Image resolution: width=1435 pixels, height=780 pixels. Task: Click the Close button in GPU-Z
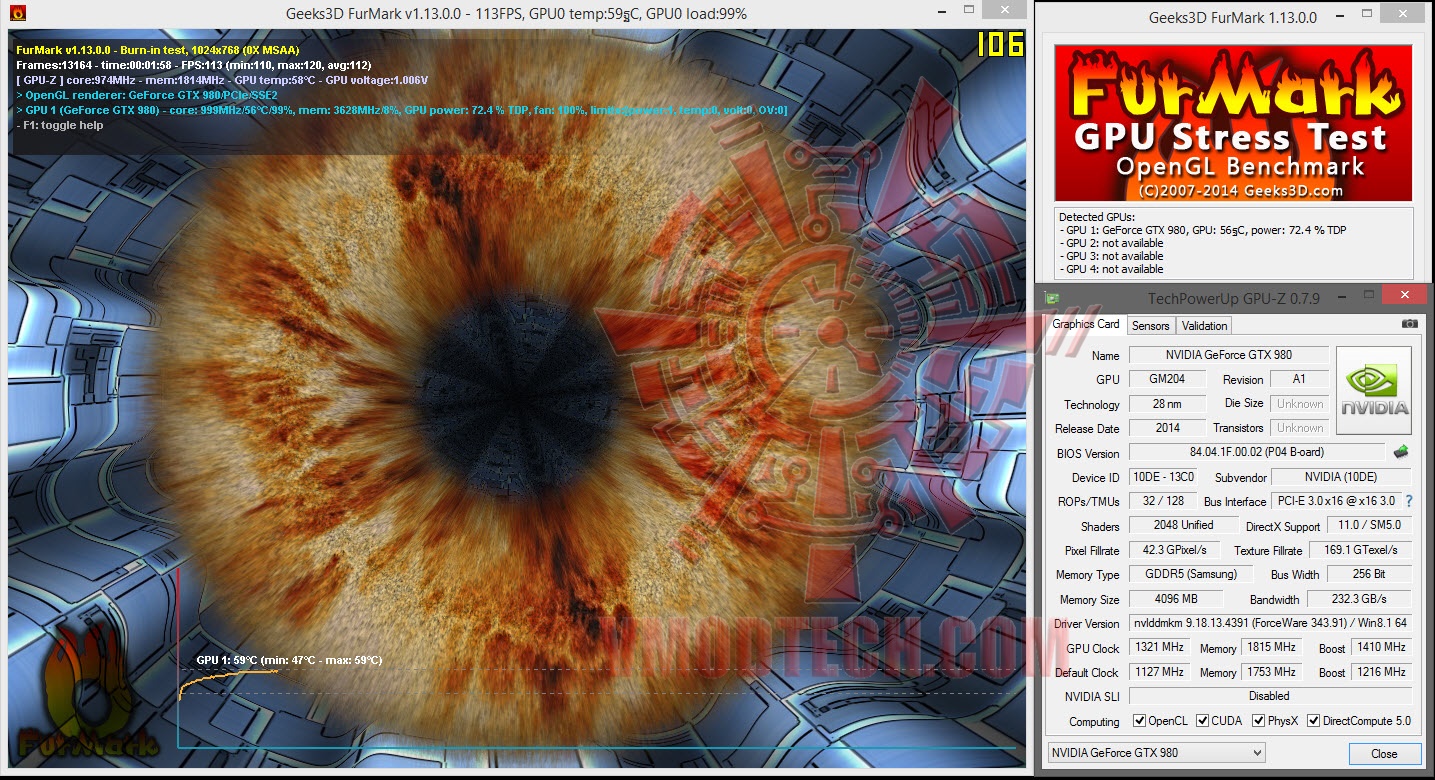click(x=1383, y=753)
